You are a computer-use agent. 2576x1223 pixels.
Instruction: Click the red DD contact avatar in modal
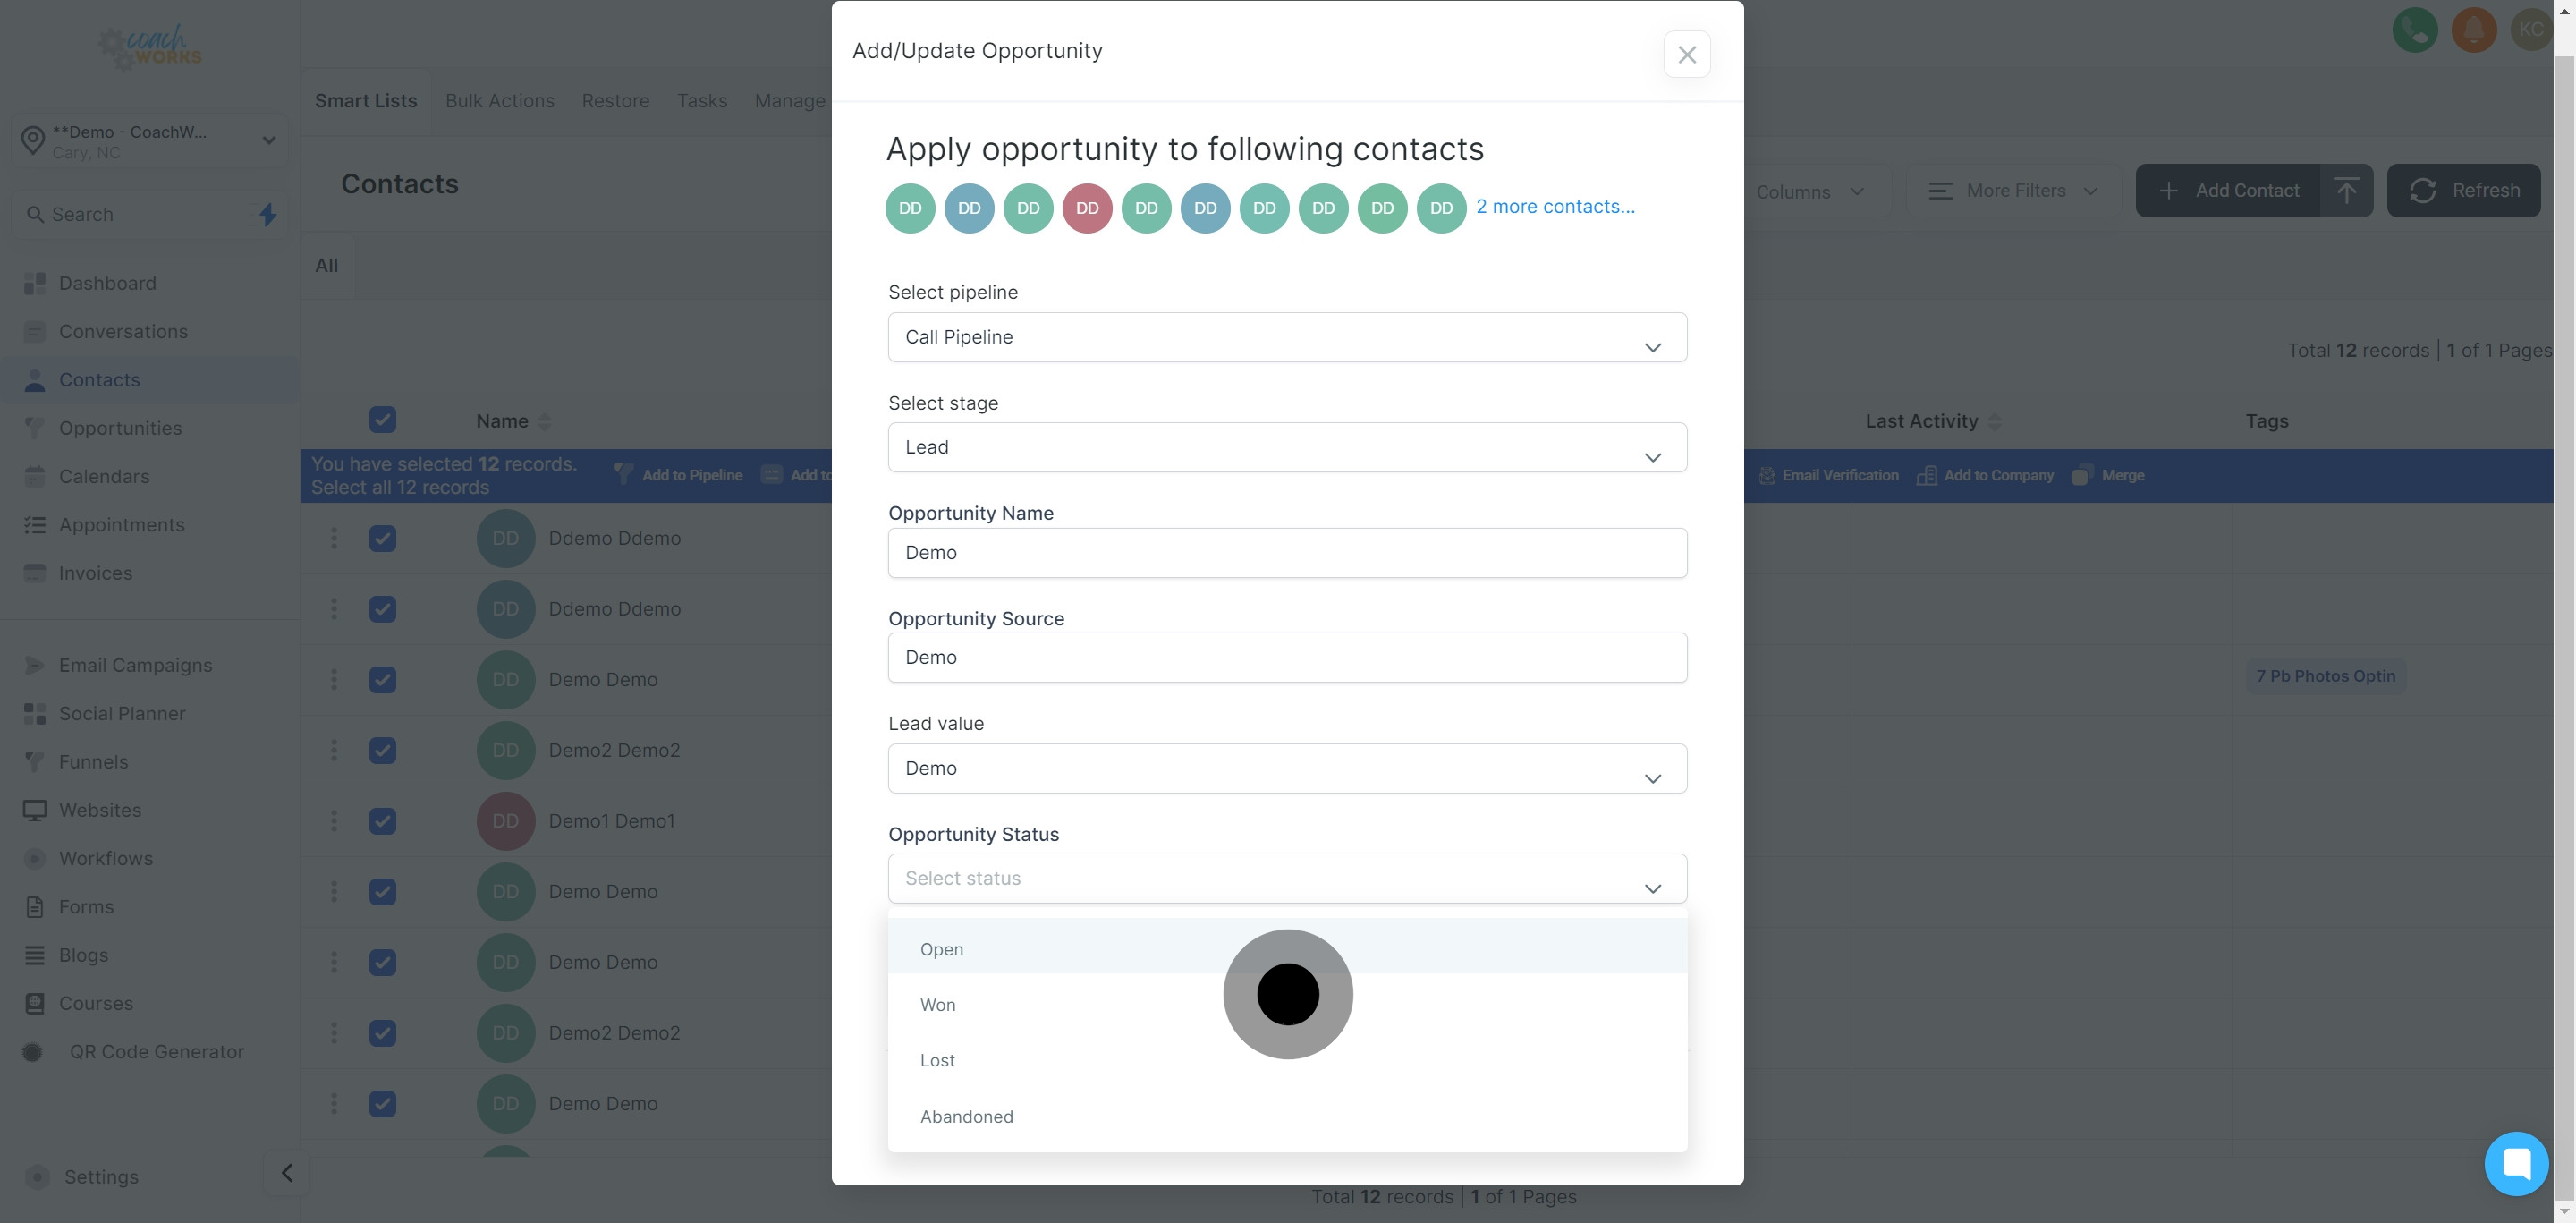coord(1087,208)
